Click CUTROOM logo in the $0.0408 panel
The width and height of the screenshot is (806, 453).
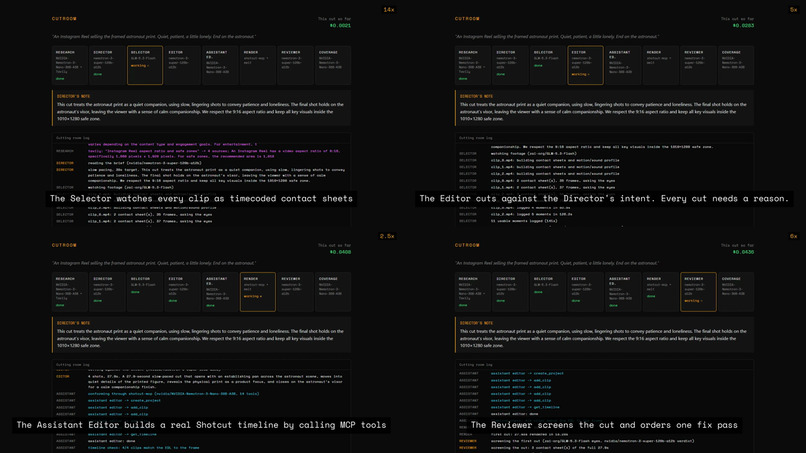click(64, 245)
